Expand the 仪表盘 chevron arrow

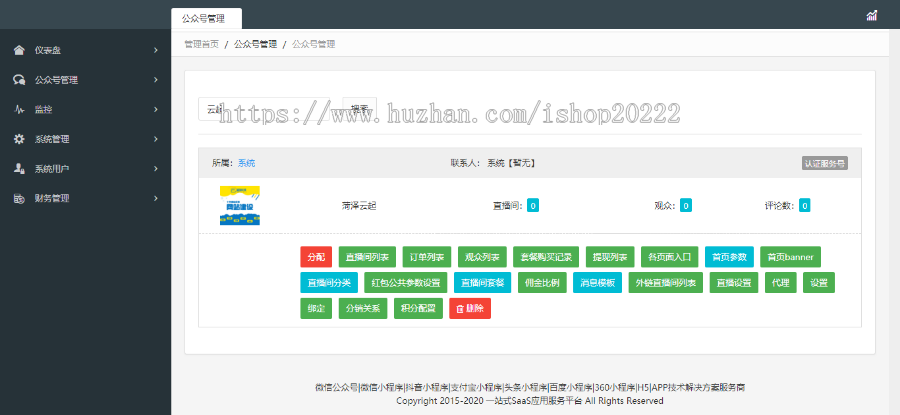(x=156, y=51)
